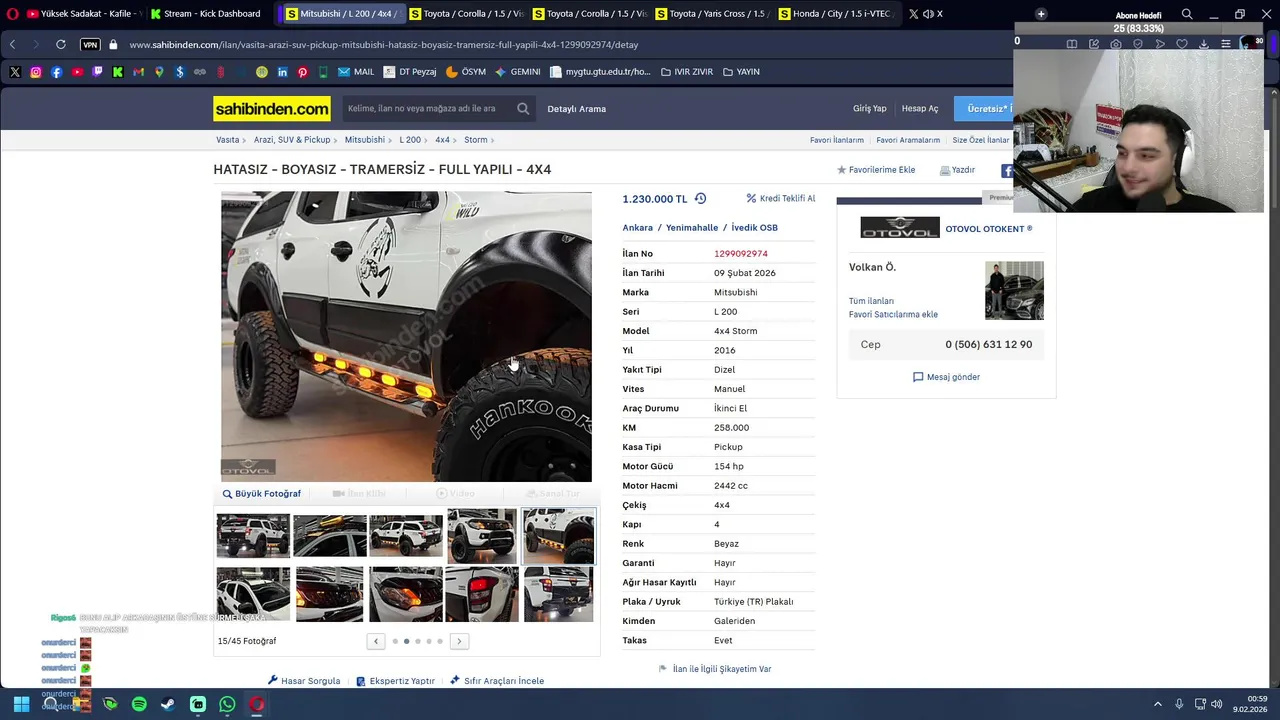Click the main car photo
This screenshot has height=720, width=1280.
tap(406, 336)
